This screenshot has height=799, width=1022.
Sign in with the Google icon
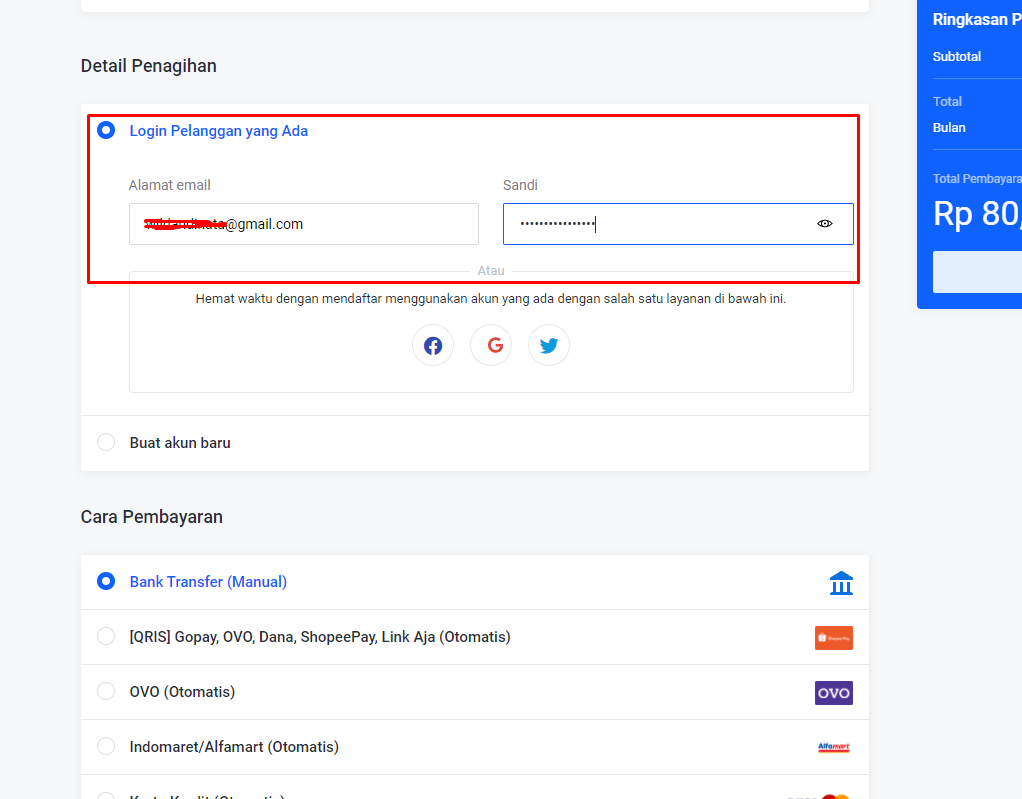[x=491, y=345]
